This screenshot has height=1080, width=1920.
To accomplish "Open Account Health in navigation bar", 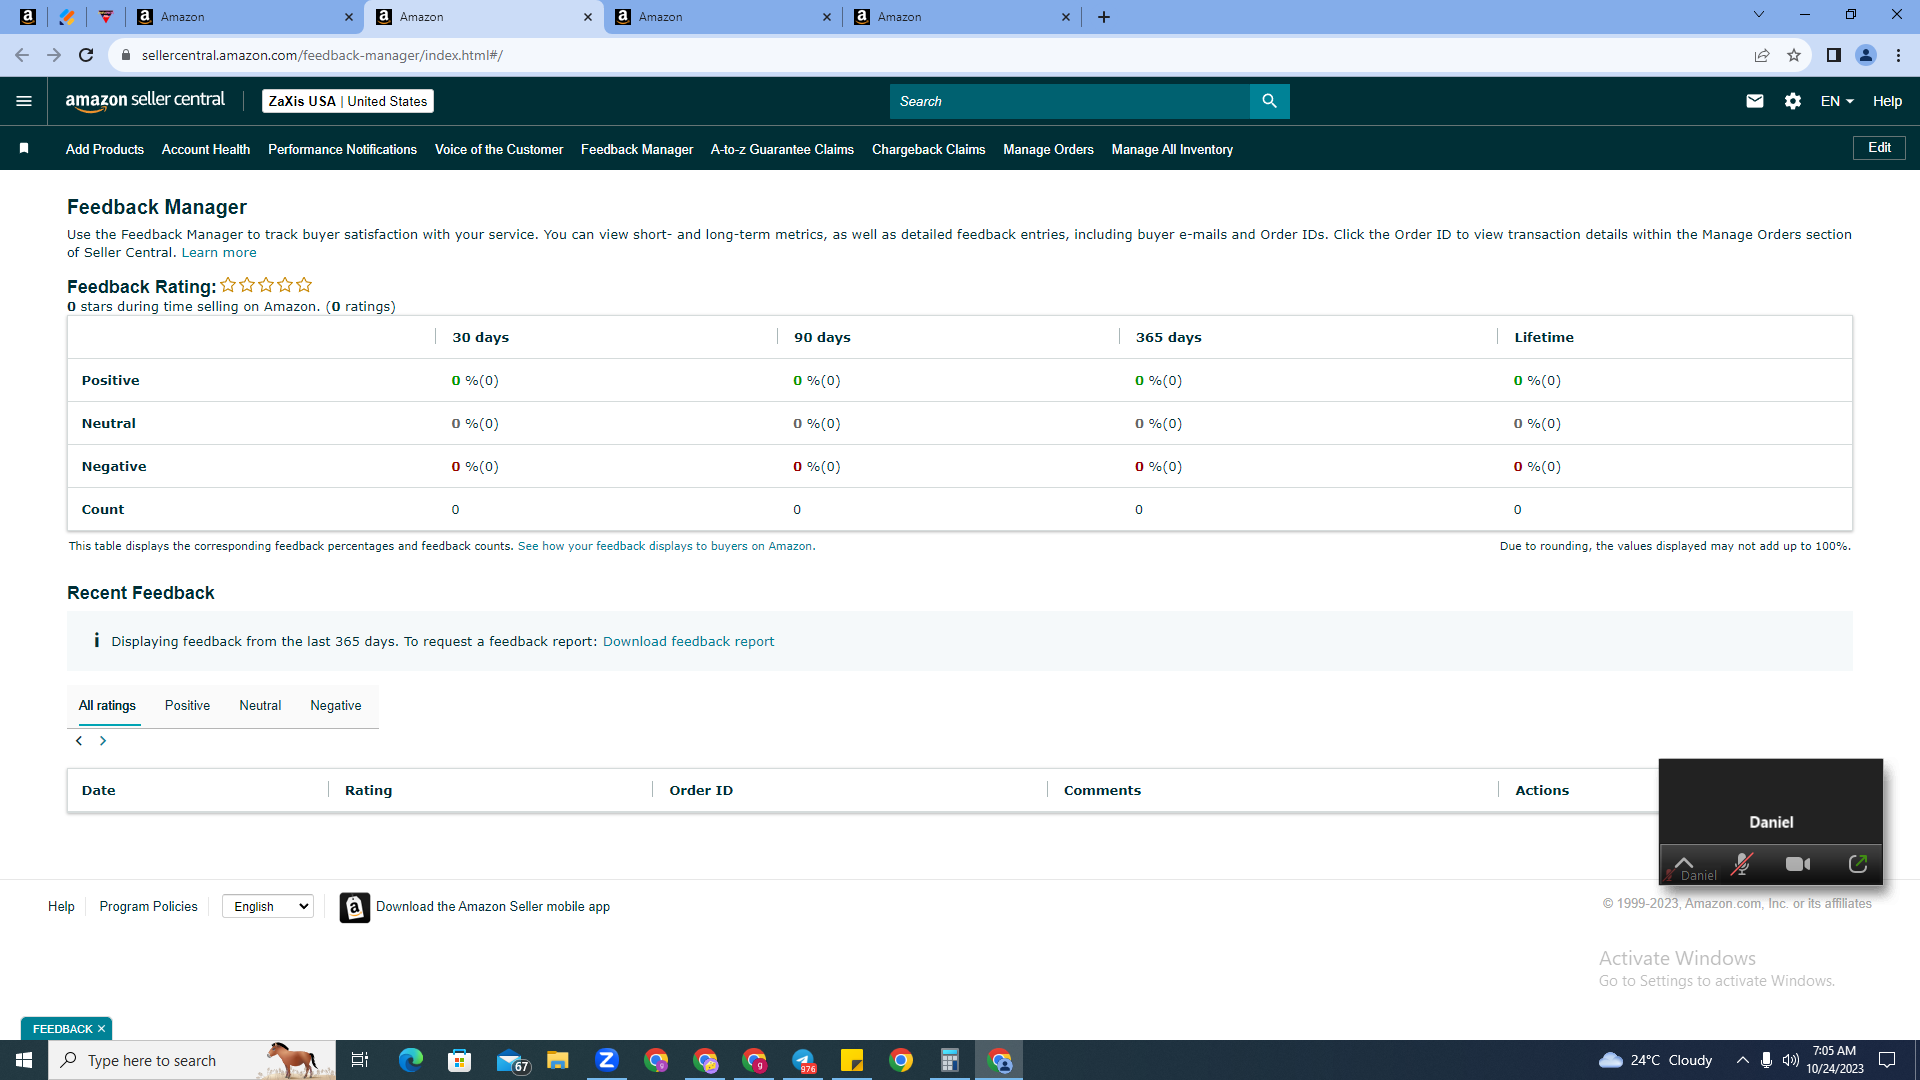I will tap(206, 149).
